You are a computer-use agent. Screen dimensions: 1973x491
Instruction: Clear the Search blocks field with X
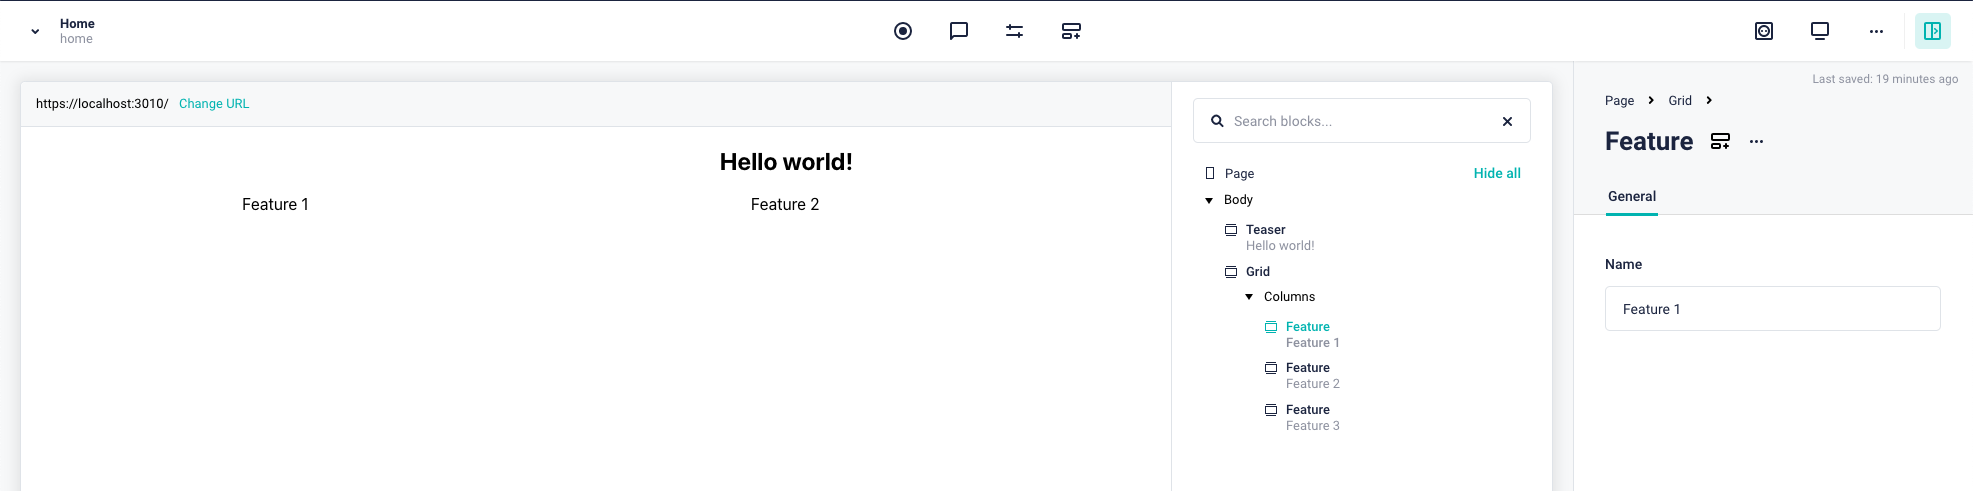(1507, 121)
